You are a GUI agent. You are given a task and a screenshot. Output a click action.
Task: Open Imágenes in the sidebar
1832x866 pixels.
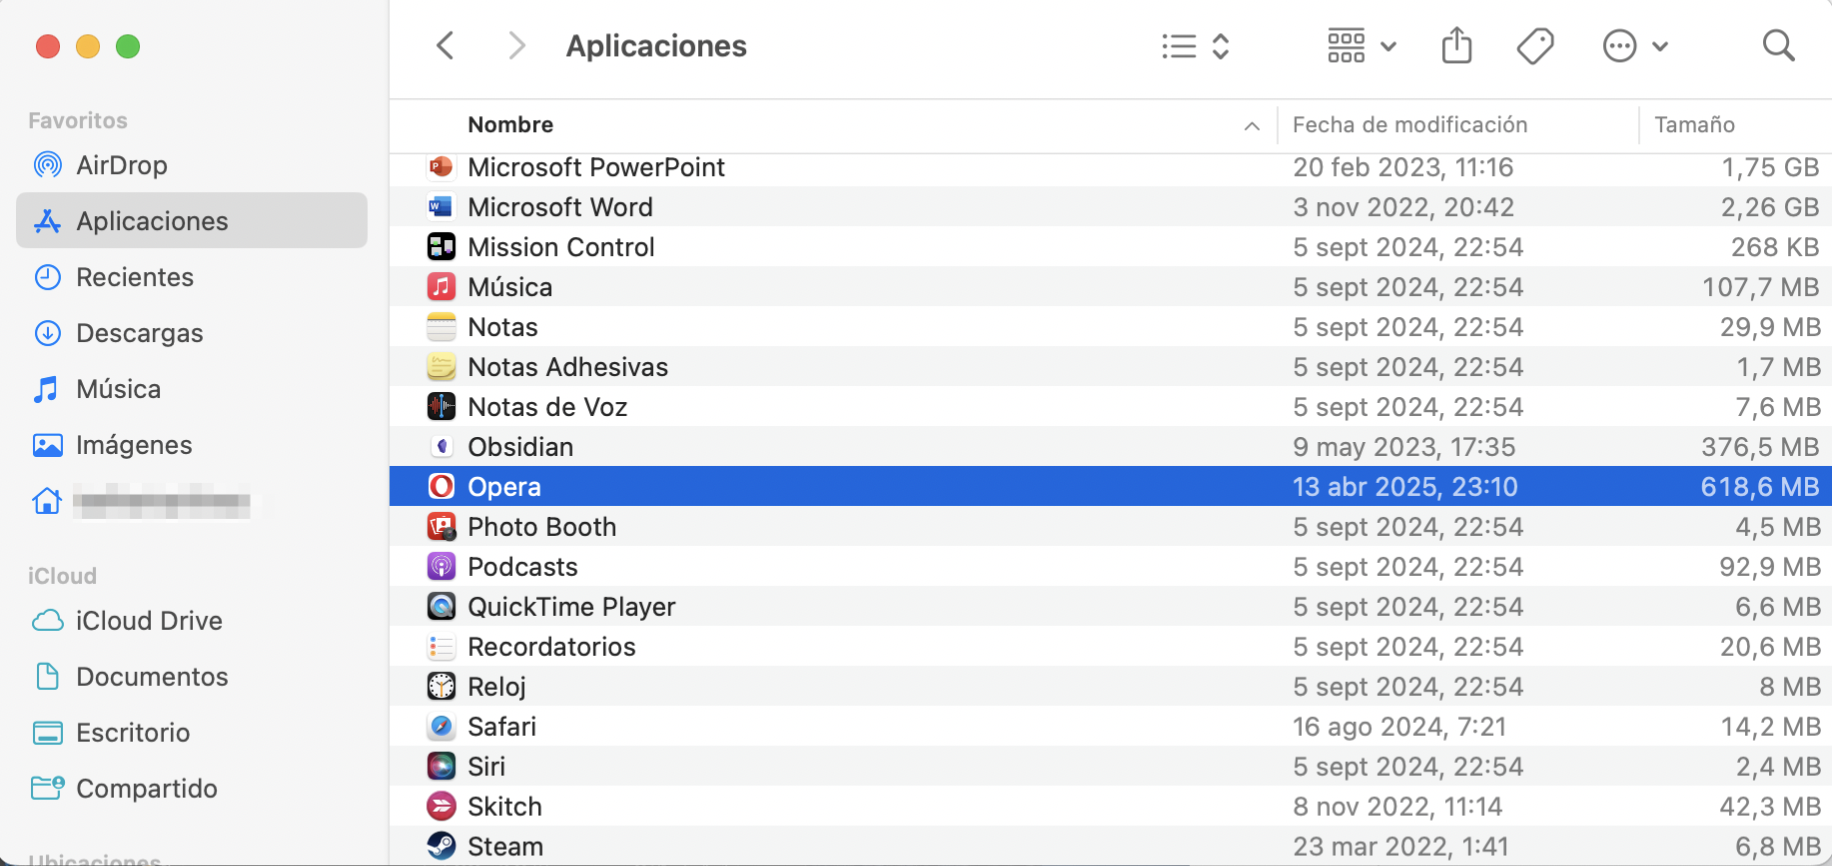click(192, 445)
